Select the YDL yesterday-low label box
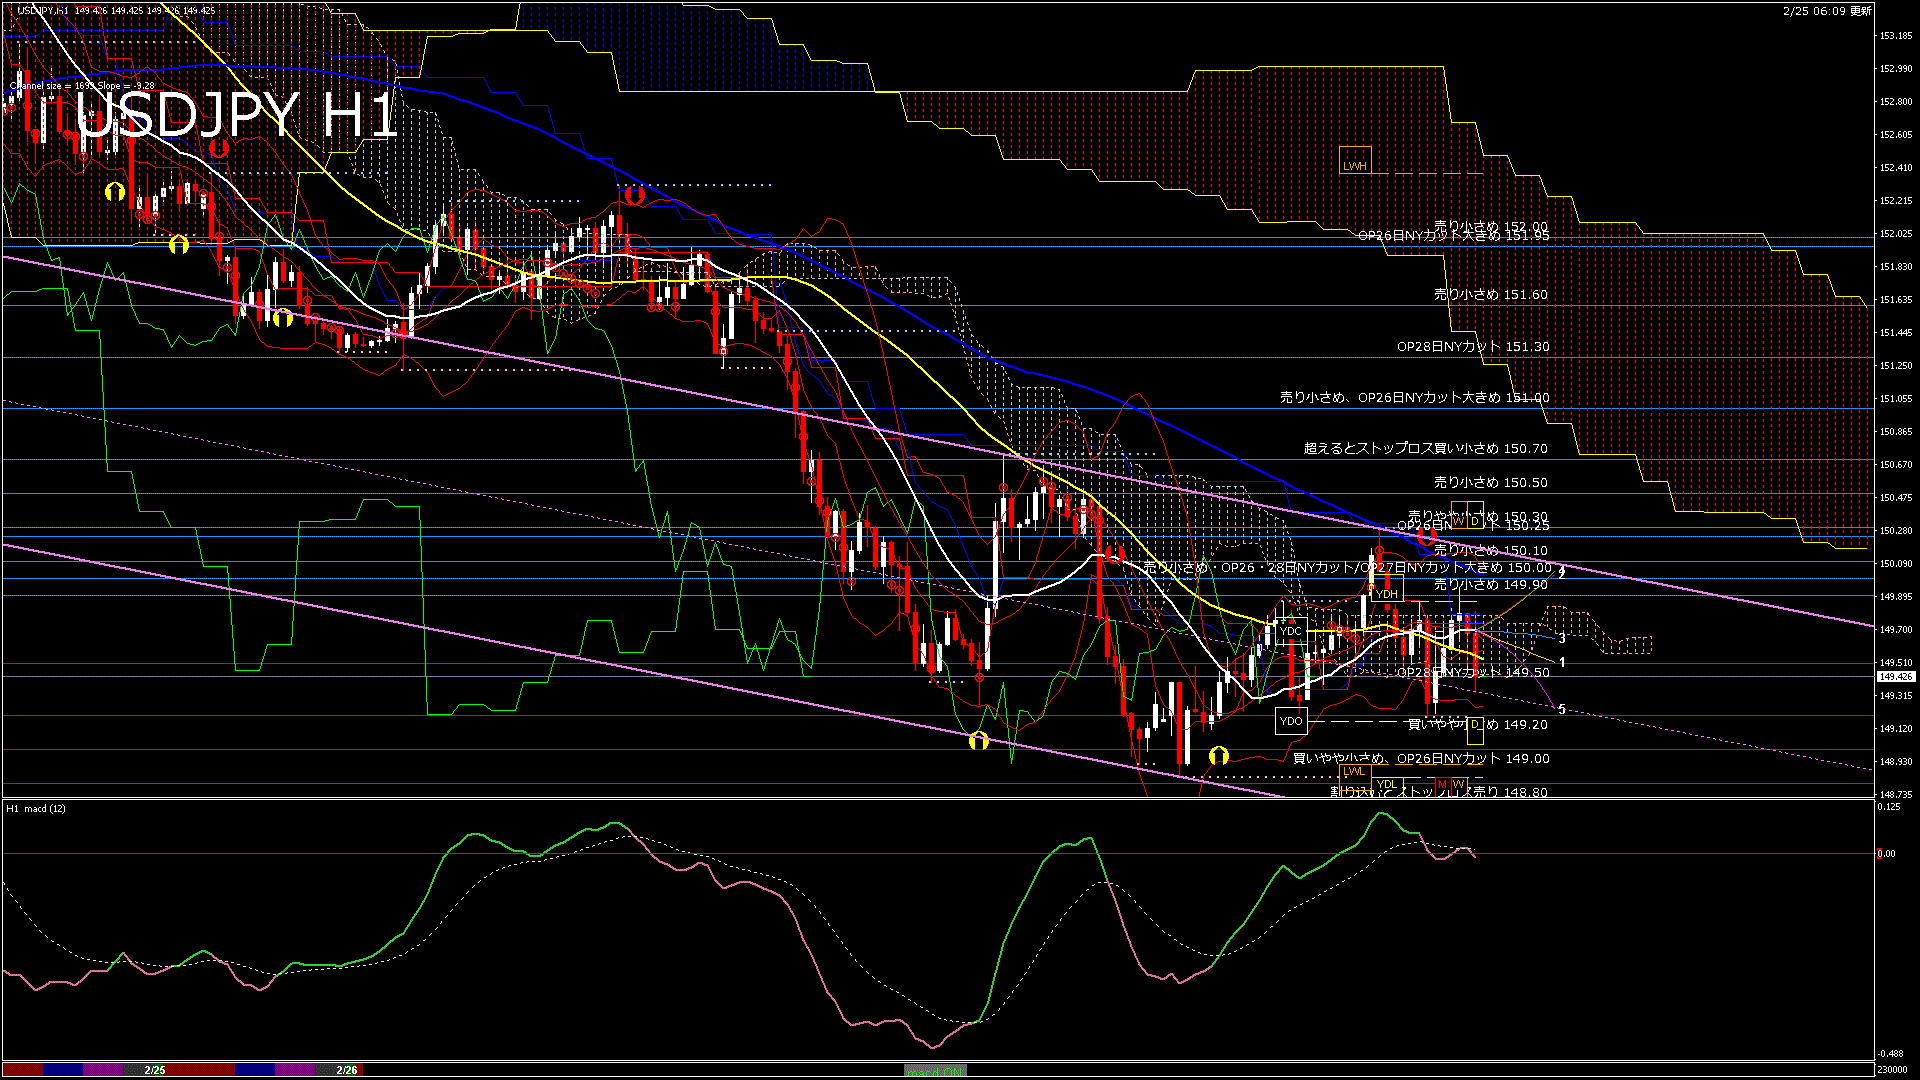1920x1080 pixels. (x=1386, y=784)
